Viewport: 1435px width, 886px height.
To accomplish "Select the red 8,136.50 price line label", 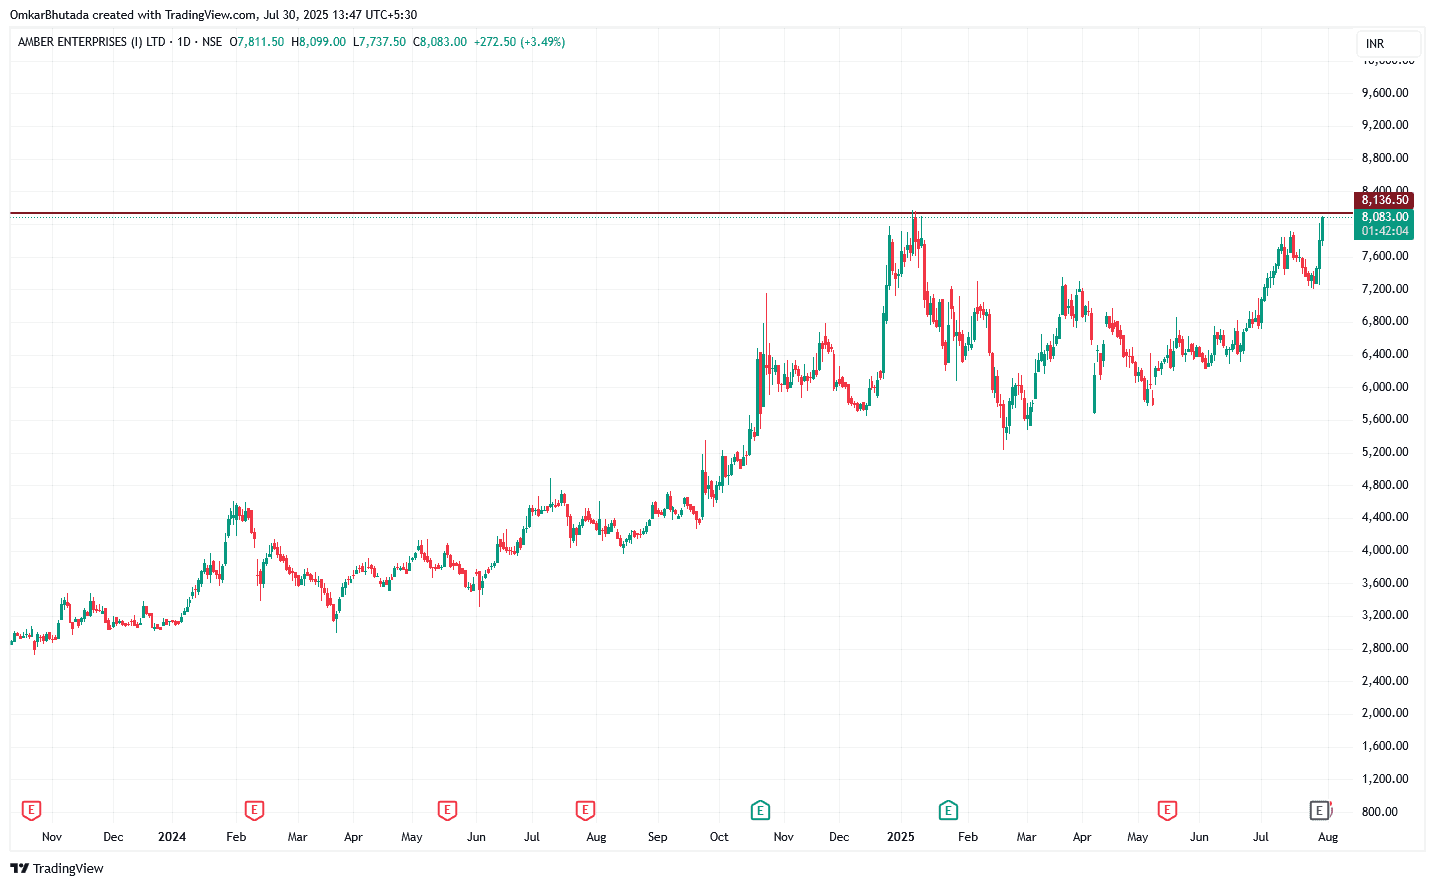I will pos(1385,200).
